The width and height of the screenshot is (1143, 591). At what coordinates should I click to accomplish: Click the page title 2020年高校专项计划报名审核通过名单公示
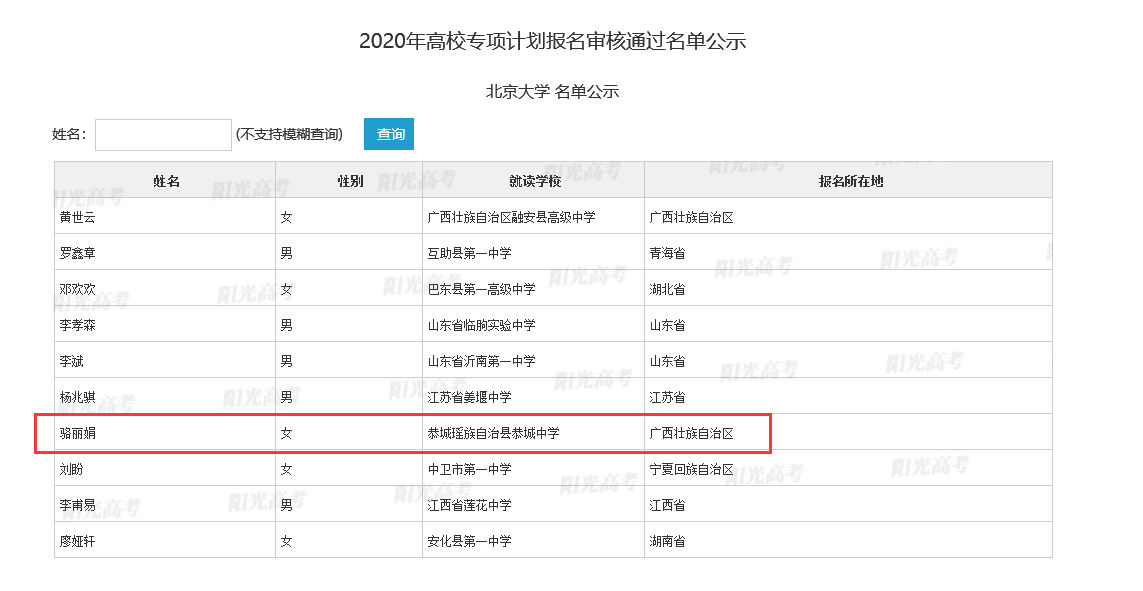553,41
